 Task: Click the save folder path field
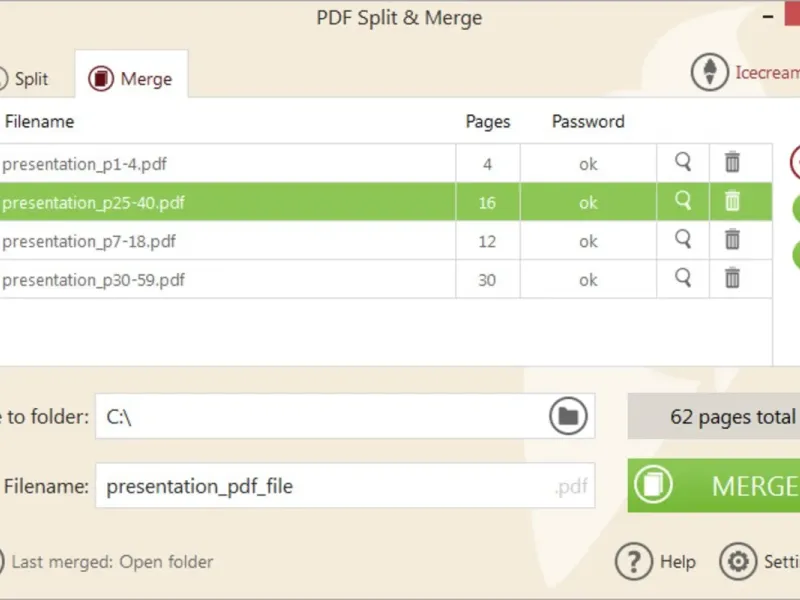point(320,417)
